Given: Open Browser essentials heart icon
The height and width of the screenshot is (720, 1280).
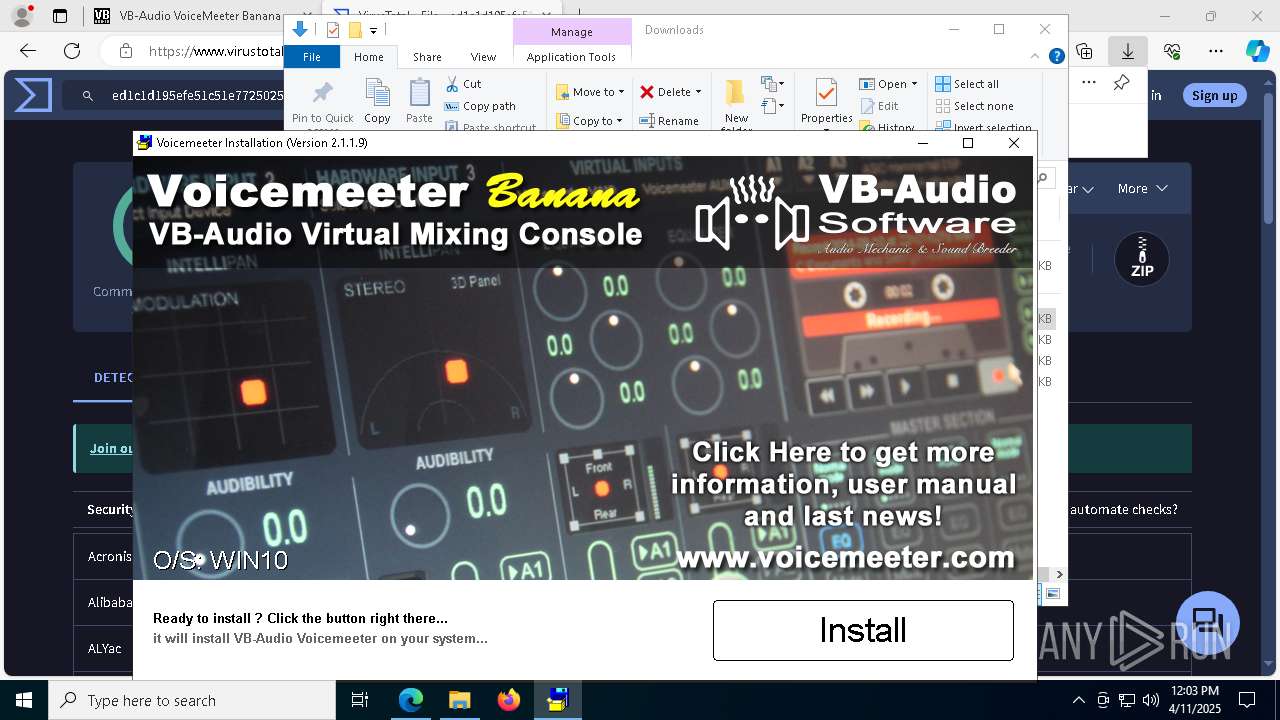Looking at the screenshot, I should pos(1172,51).
